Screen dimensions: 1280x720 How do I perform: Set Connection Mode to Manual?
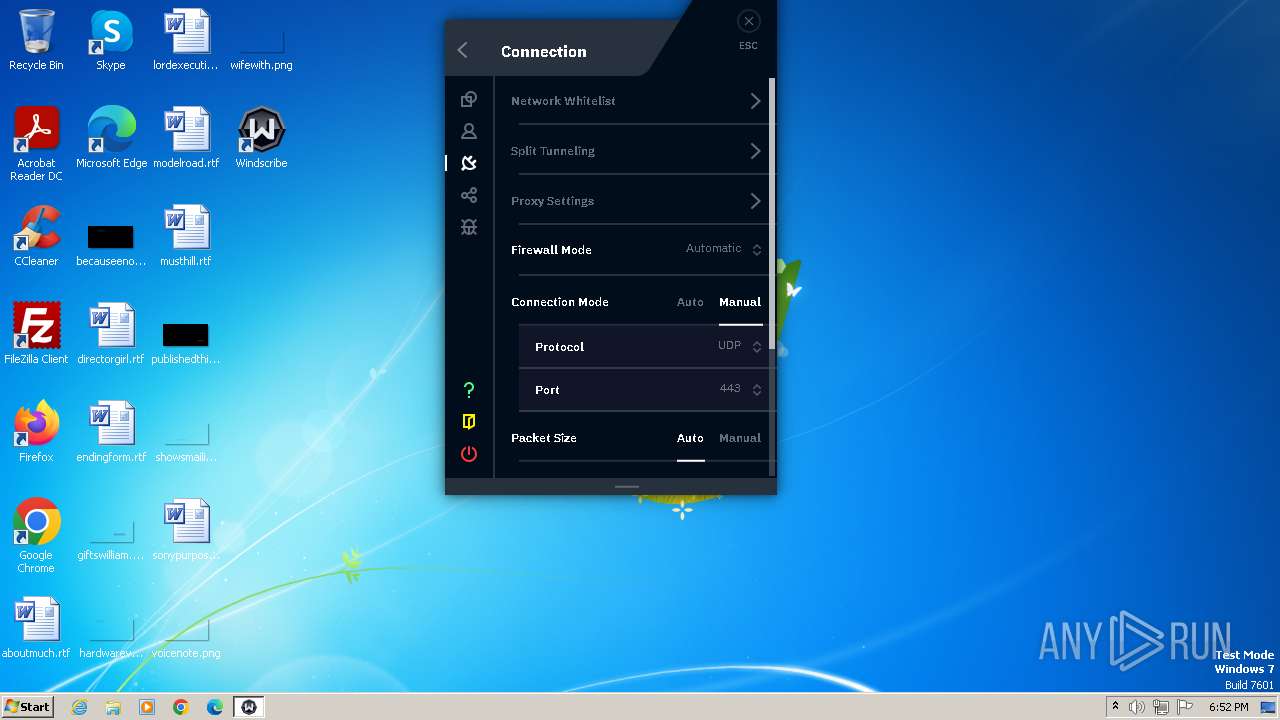(740, 302)
